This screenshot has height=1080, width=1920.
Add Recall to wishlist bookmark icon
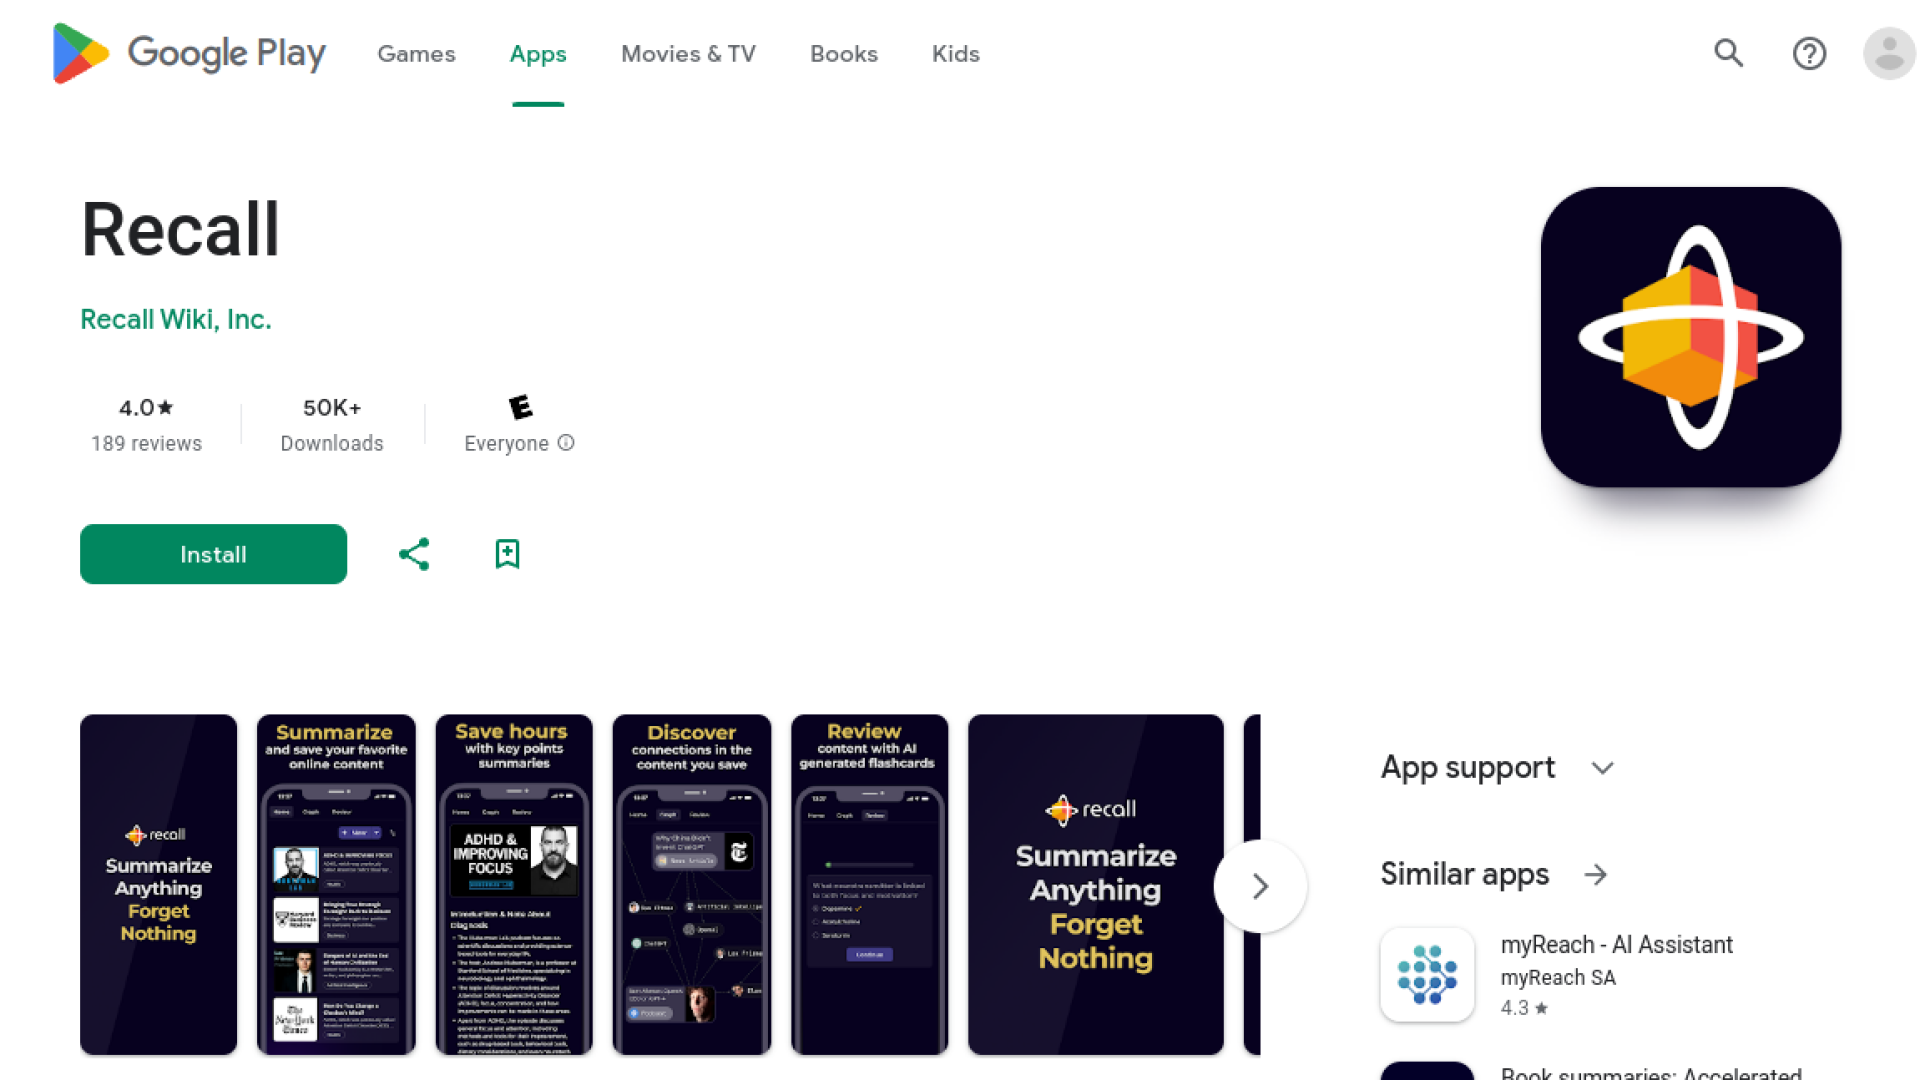[x=507, y=554]
